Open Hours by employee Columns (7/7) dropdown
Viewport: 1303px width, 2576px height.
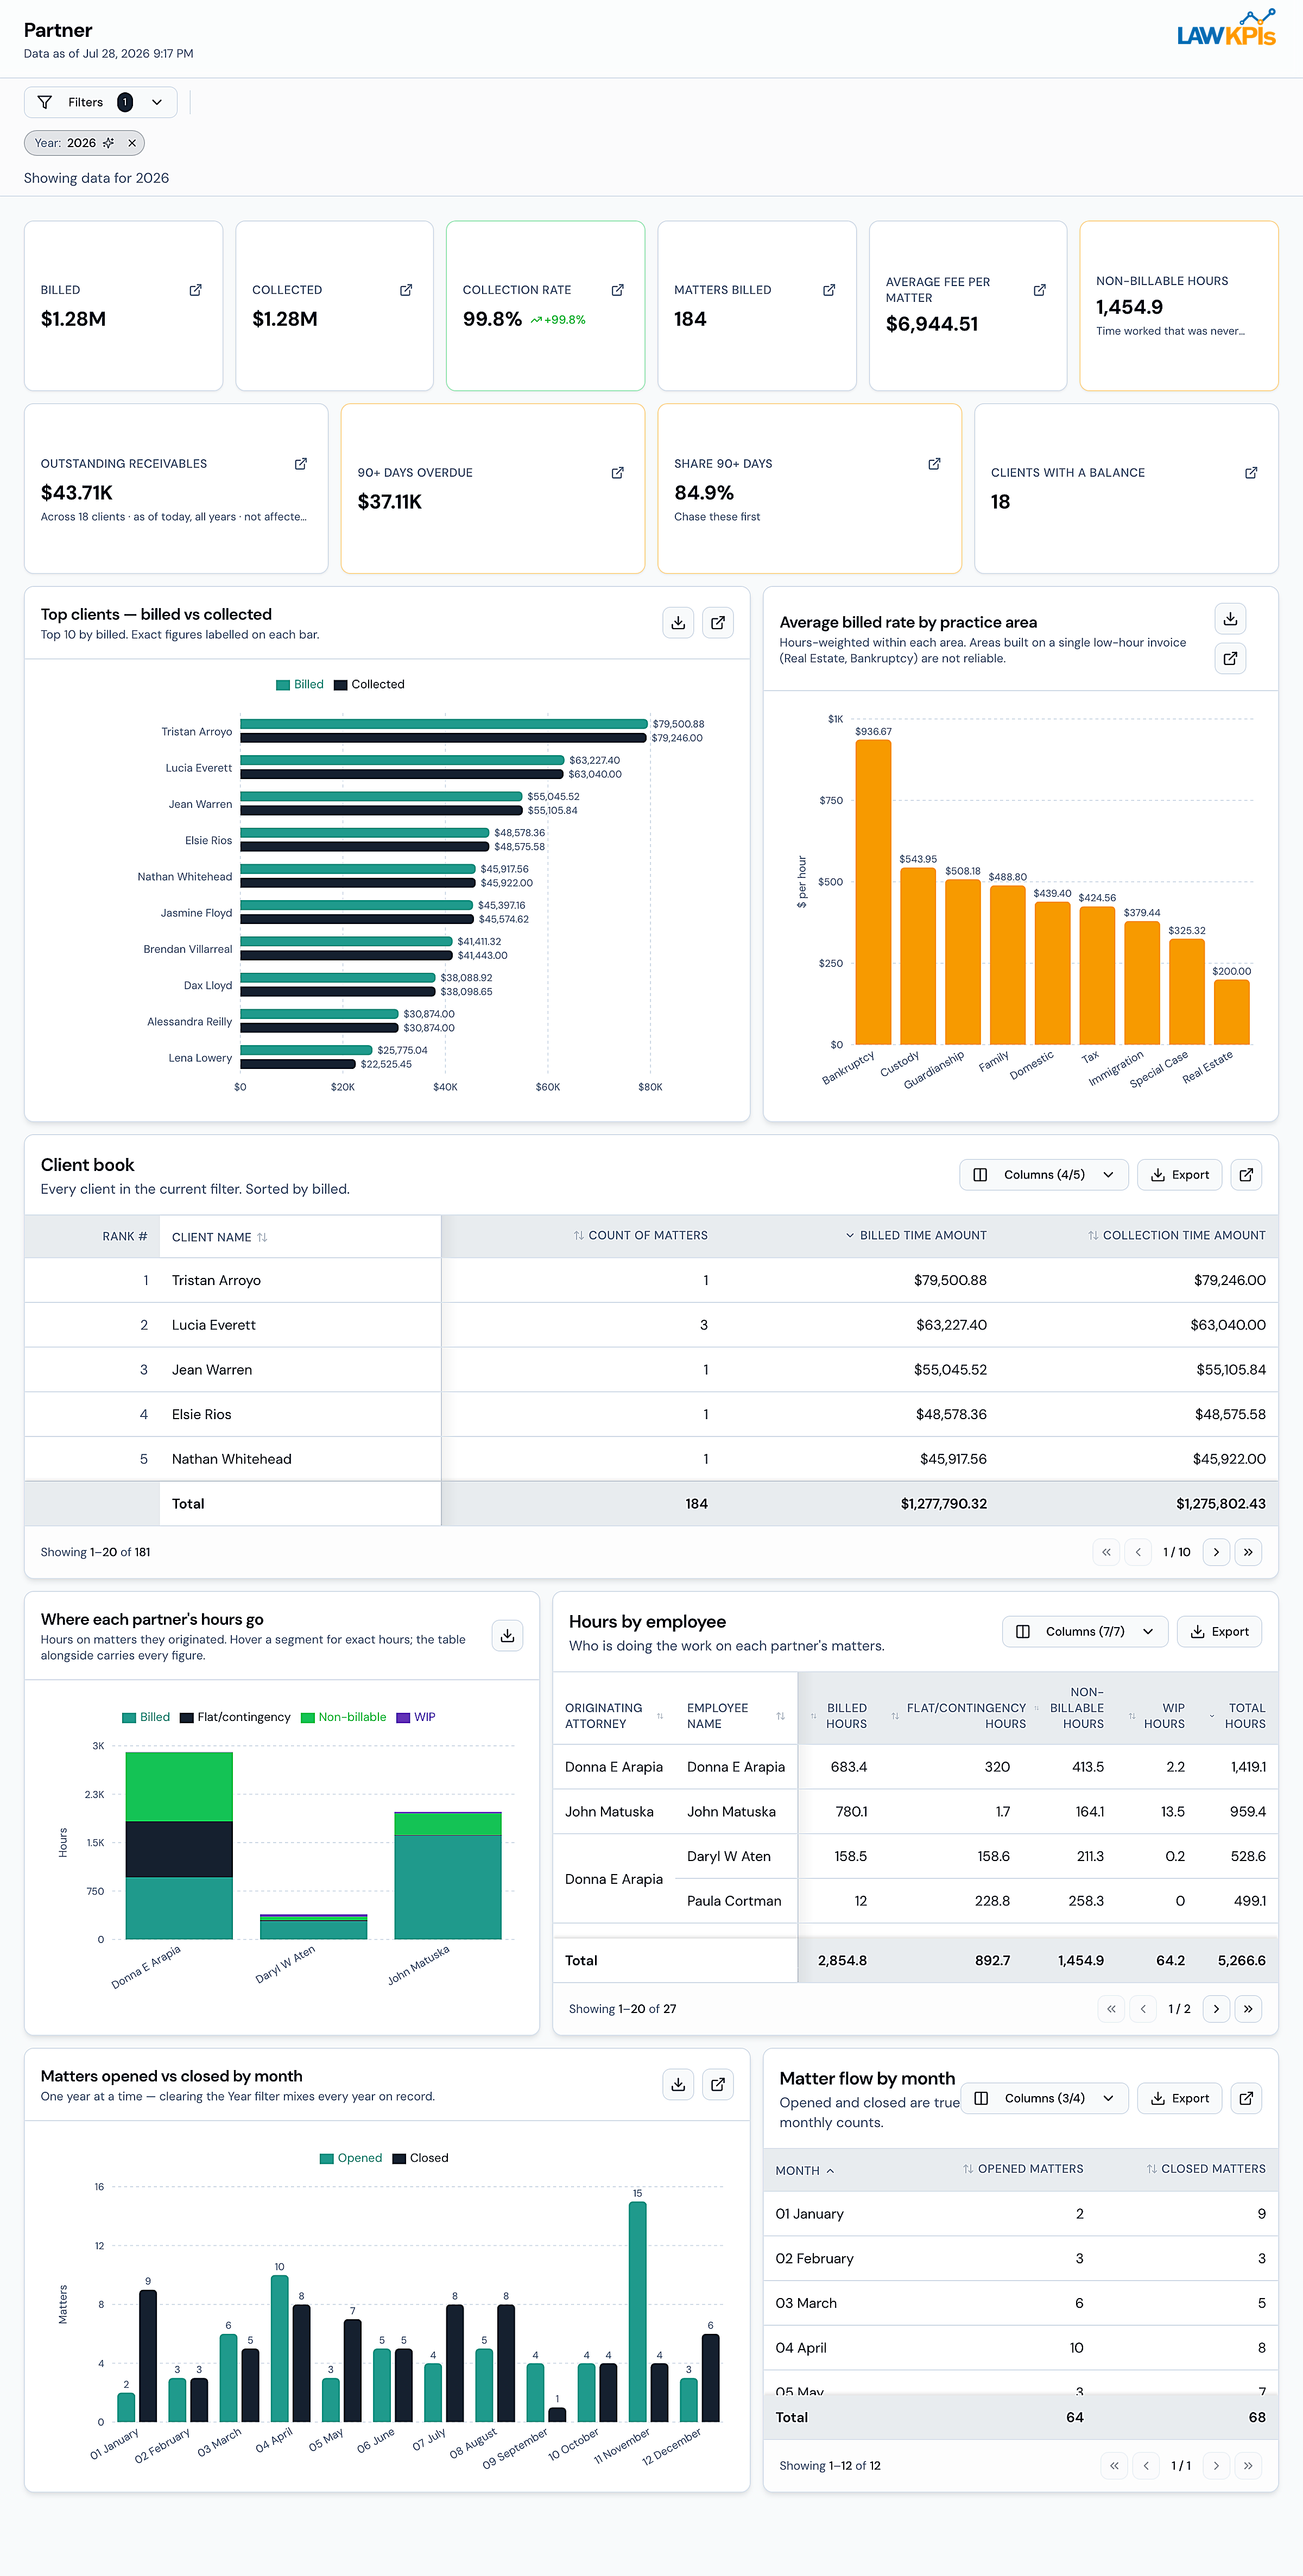(x=1085, y=1632)
